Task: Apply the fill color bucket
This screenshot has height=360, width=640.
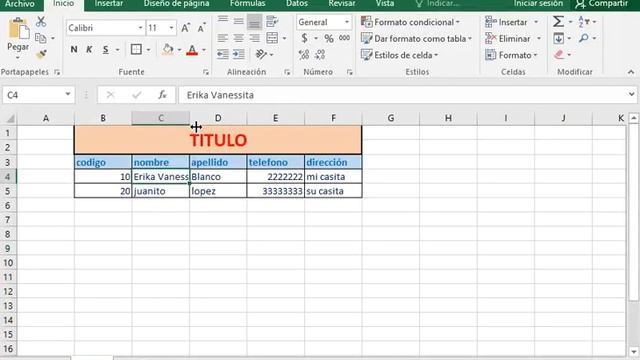Action: pos(167,49)
